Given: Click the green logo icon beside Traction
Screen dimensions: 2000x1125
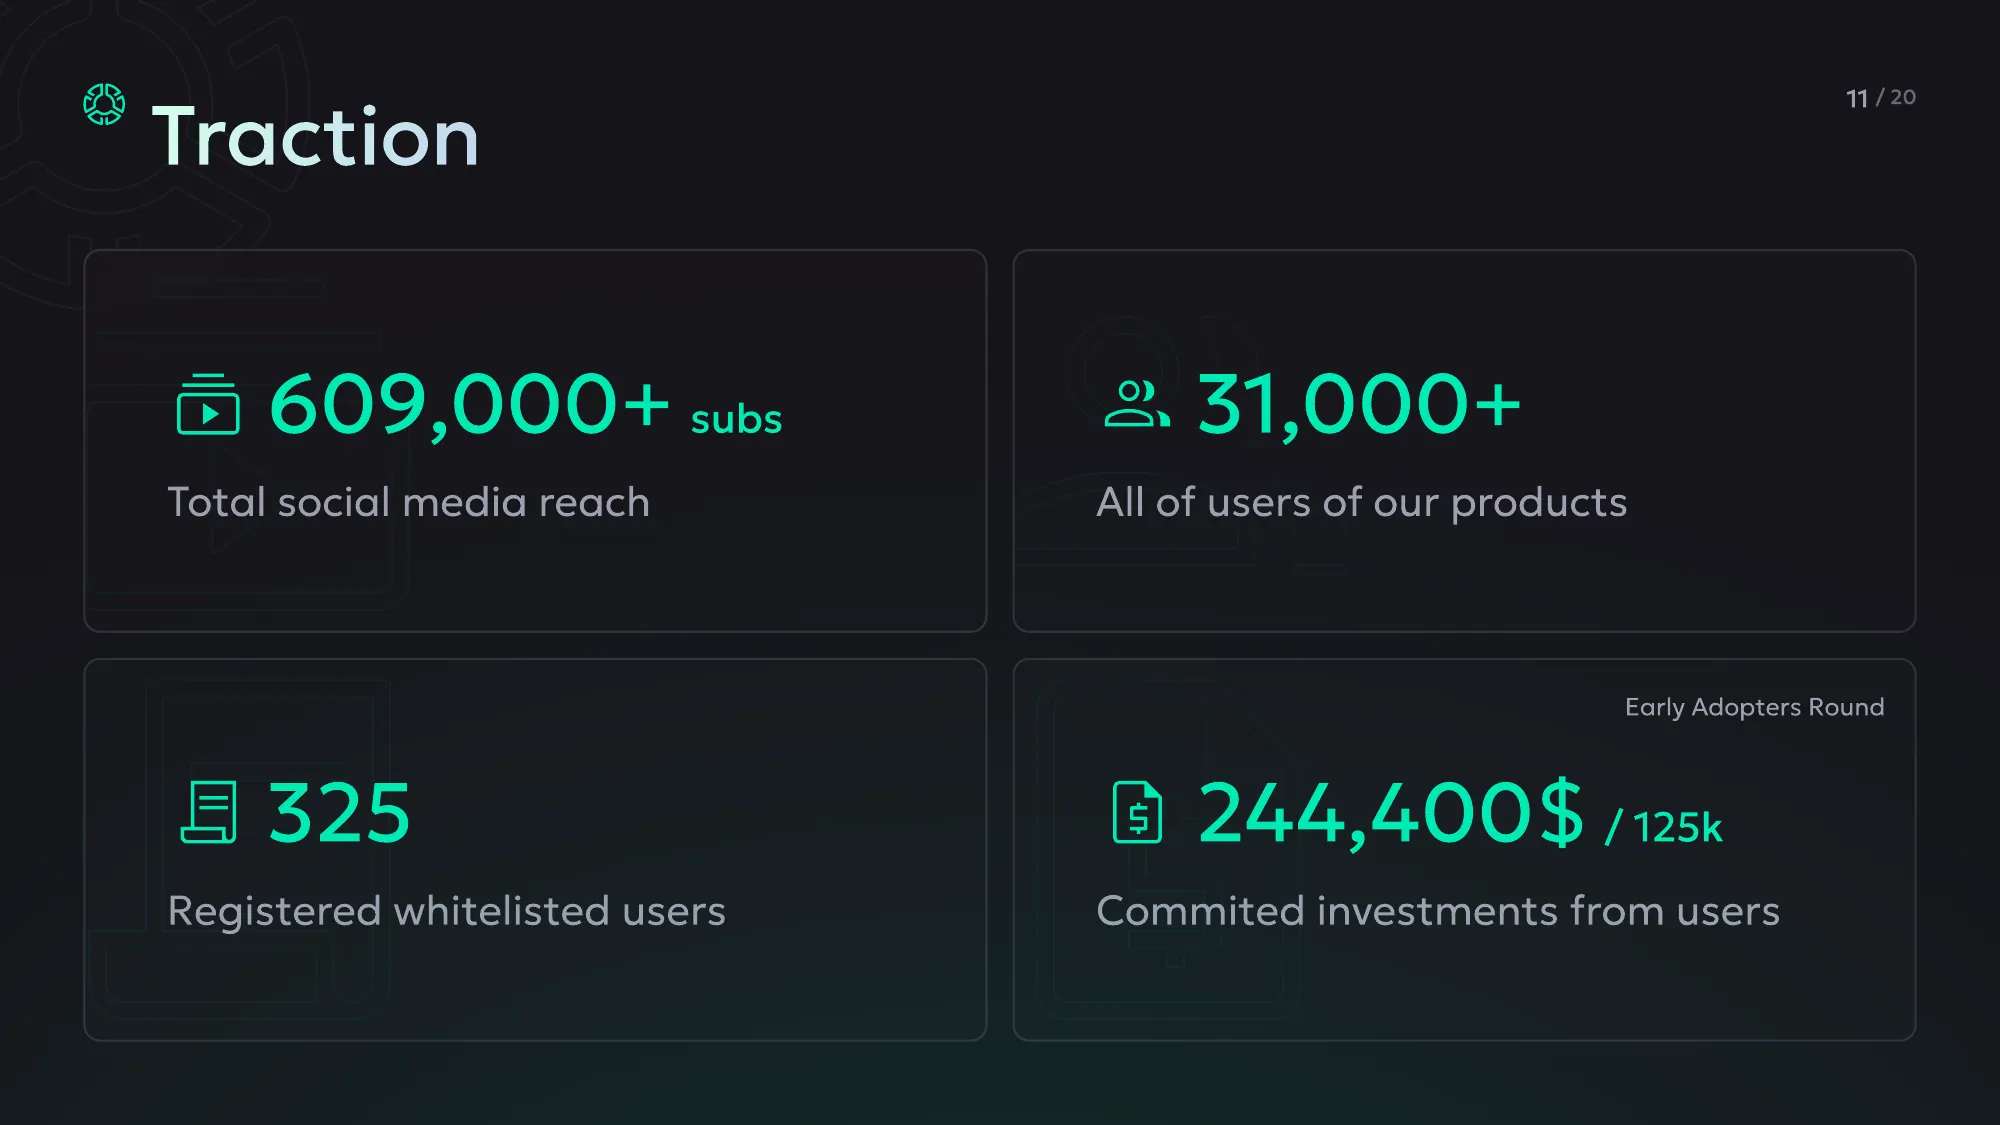Looking at the screenshot, I should [104, 104].
